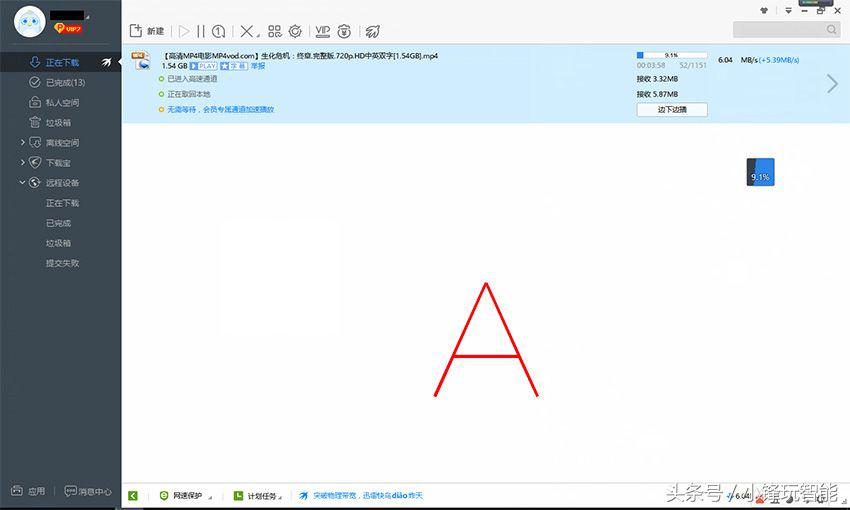Click the green back-arrow icon in status bar
The height and width of the screenshot is (510, 850).
pyautogui.click(x=133, y=495)
